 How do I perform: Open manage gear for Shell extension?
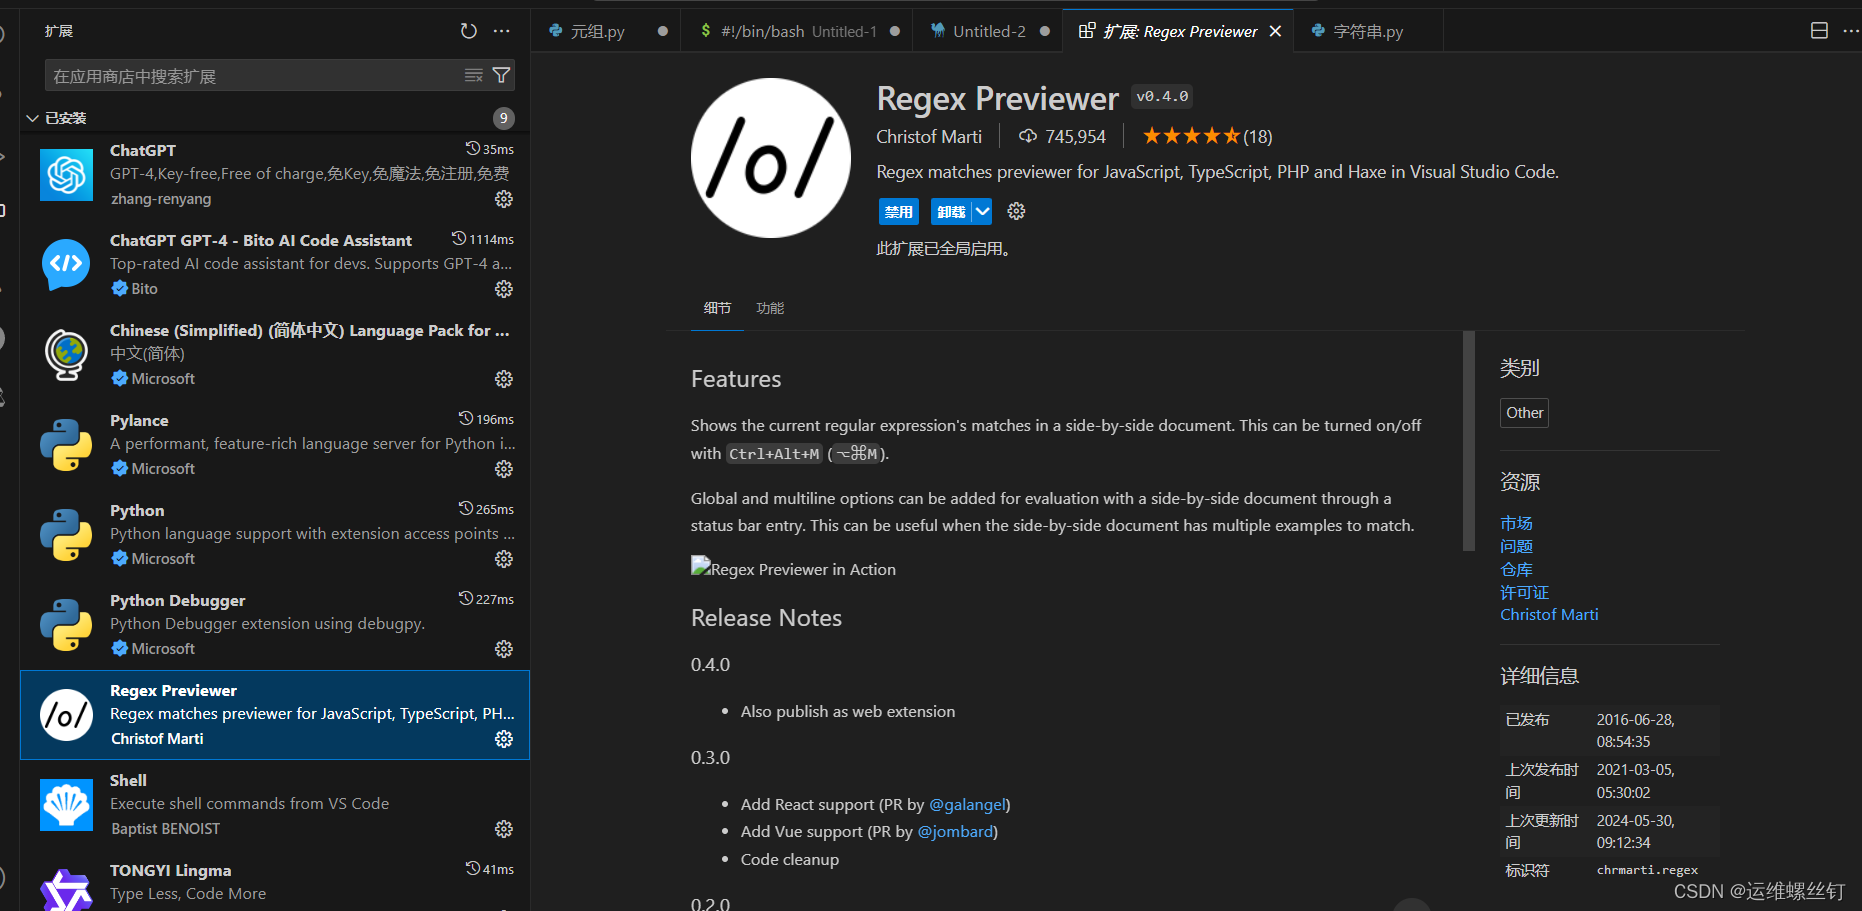pos(504,829)
